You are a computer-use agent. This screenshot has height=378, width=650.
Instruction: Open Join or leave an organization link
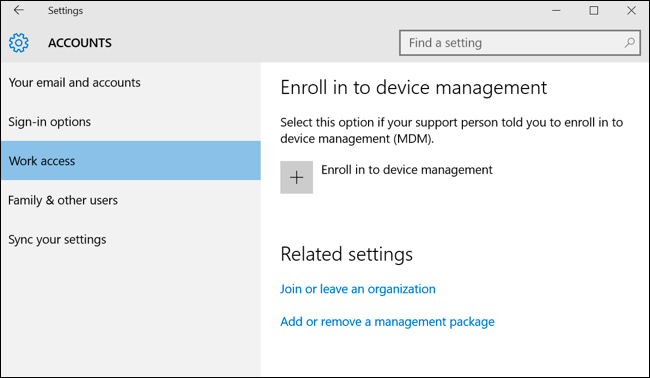[358, 289]
